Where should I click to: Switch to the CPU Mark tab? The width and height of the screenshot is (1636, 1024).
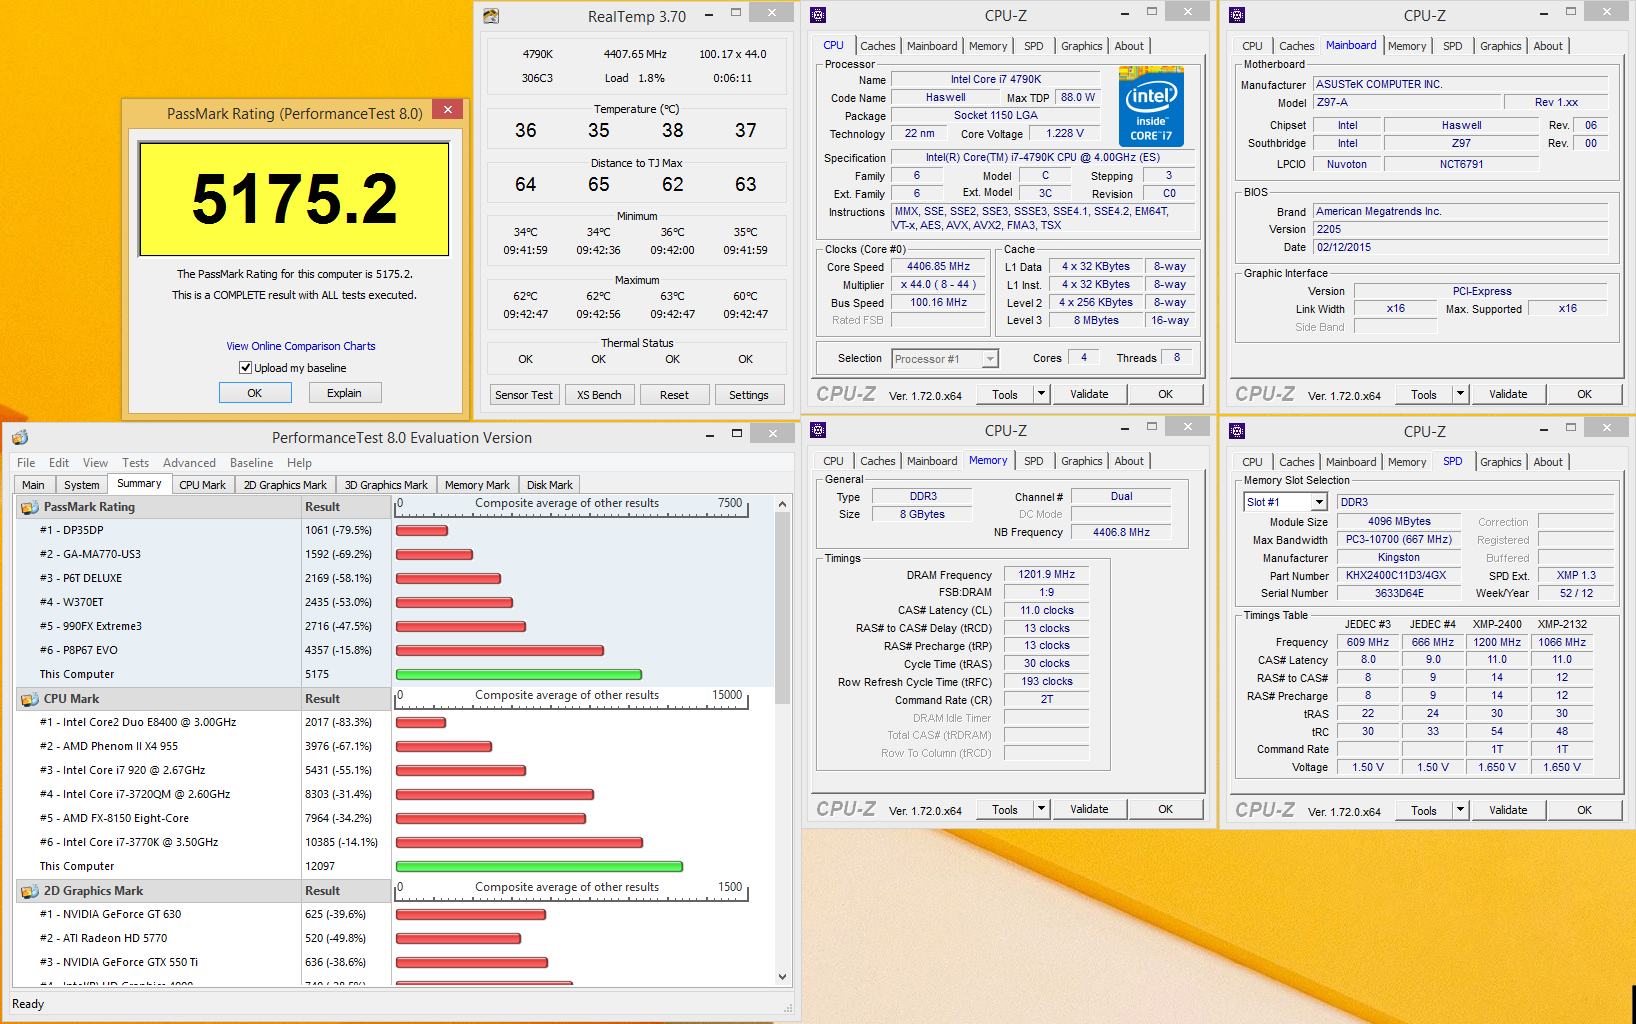(202, 485)
